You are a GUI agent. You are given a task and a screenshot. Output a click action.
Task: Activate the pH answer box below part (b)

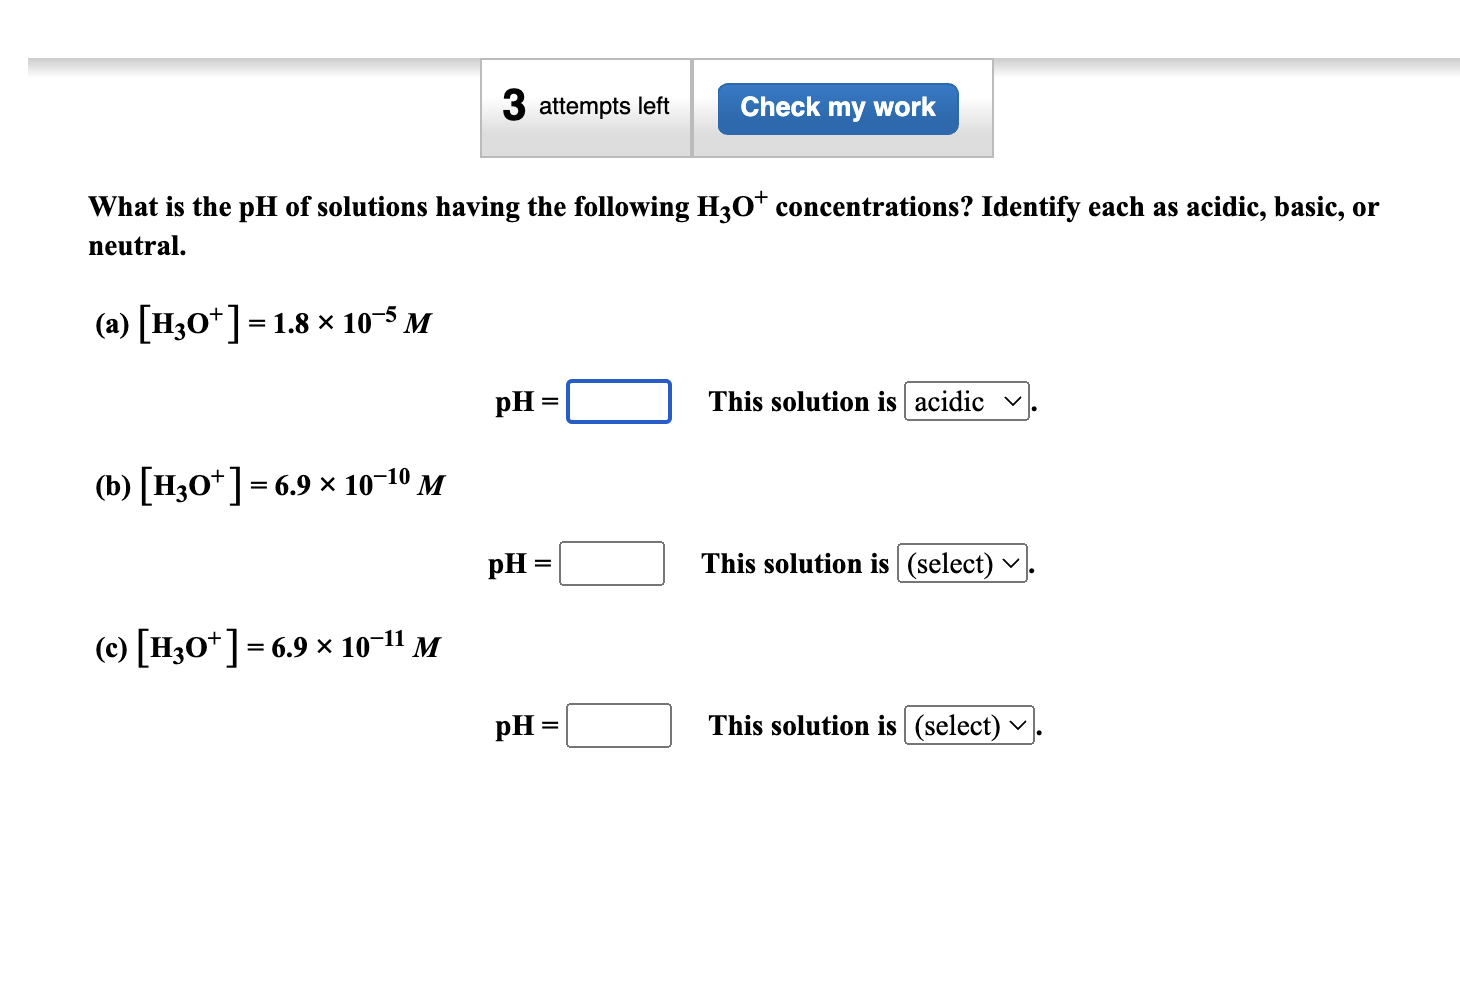611,563
